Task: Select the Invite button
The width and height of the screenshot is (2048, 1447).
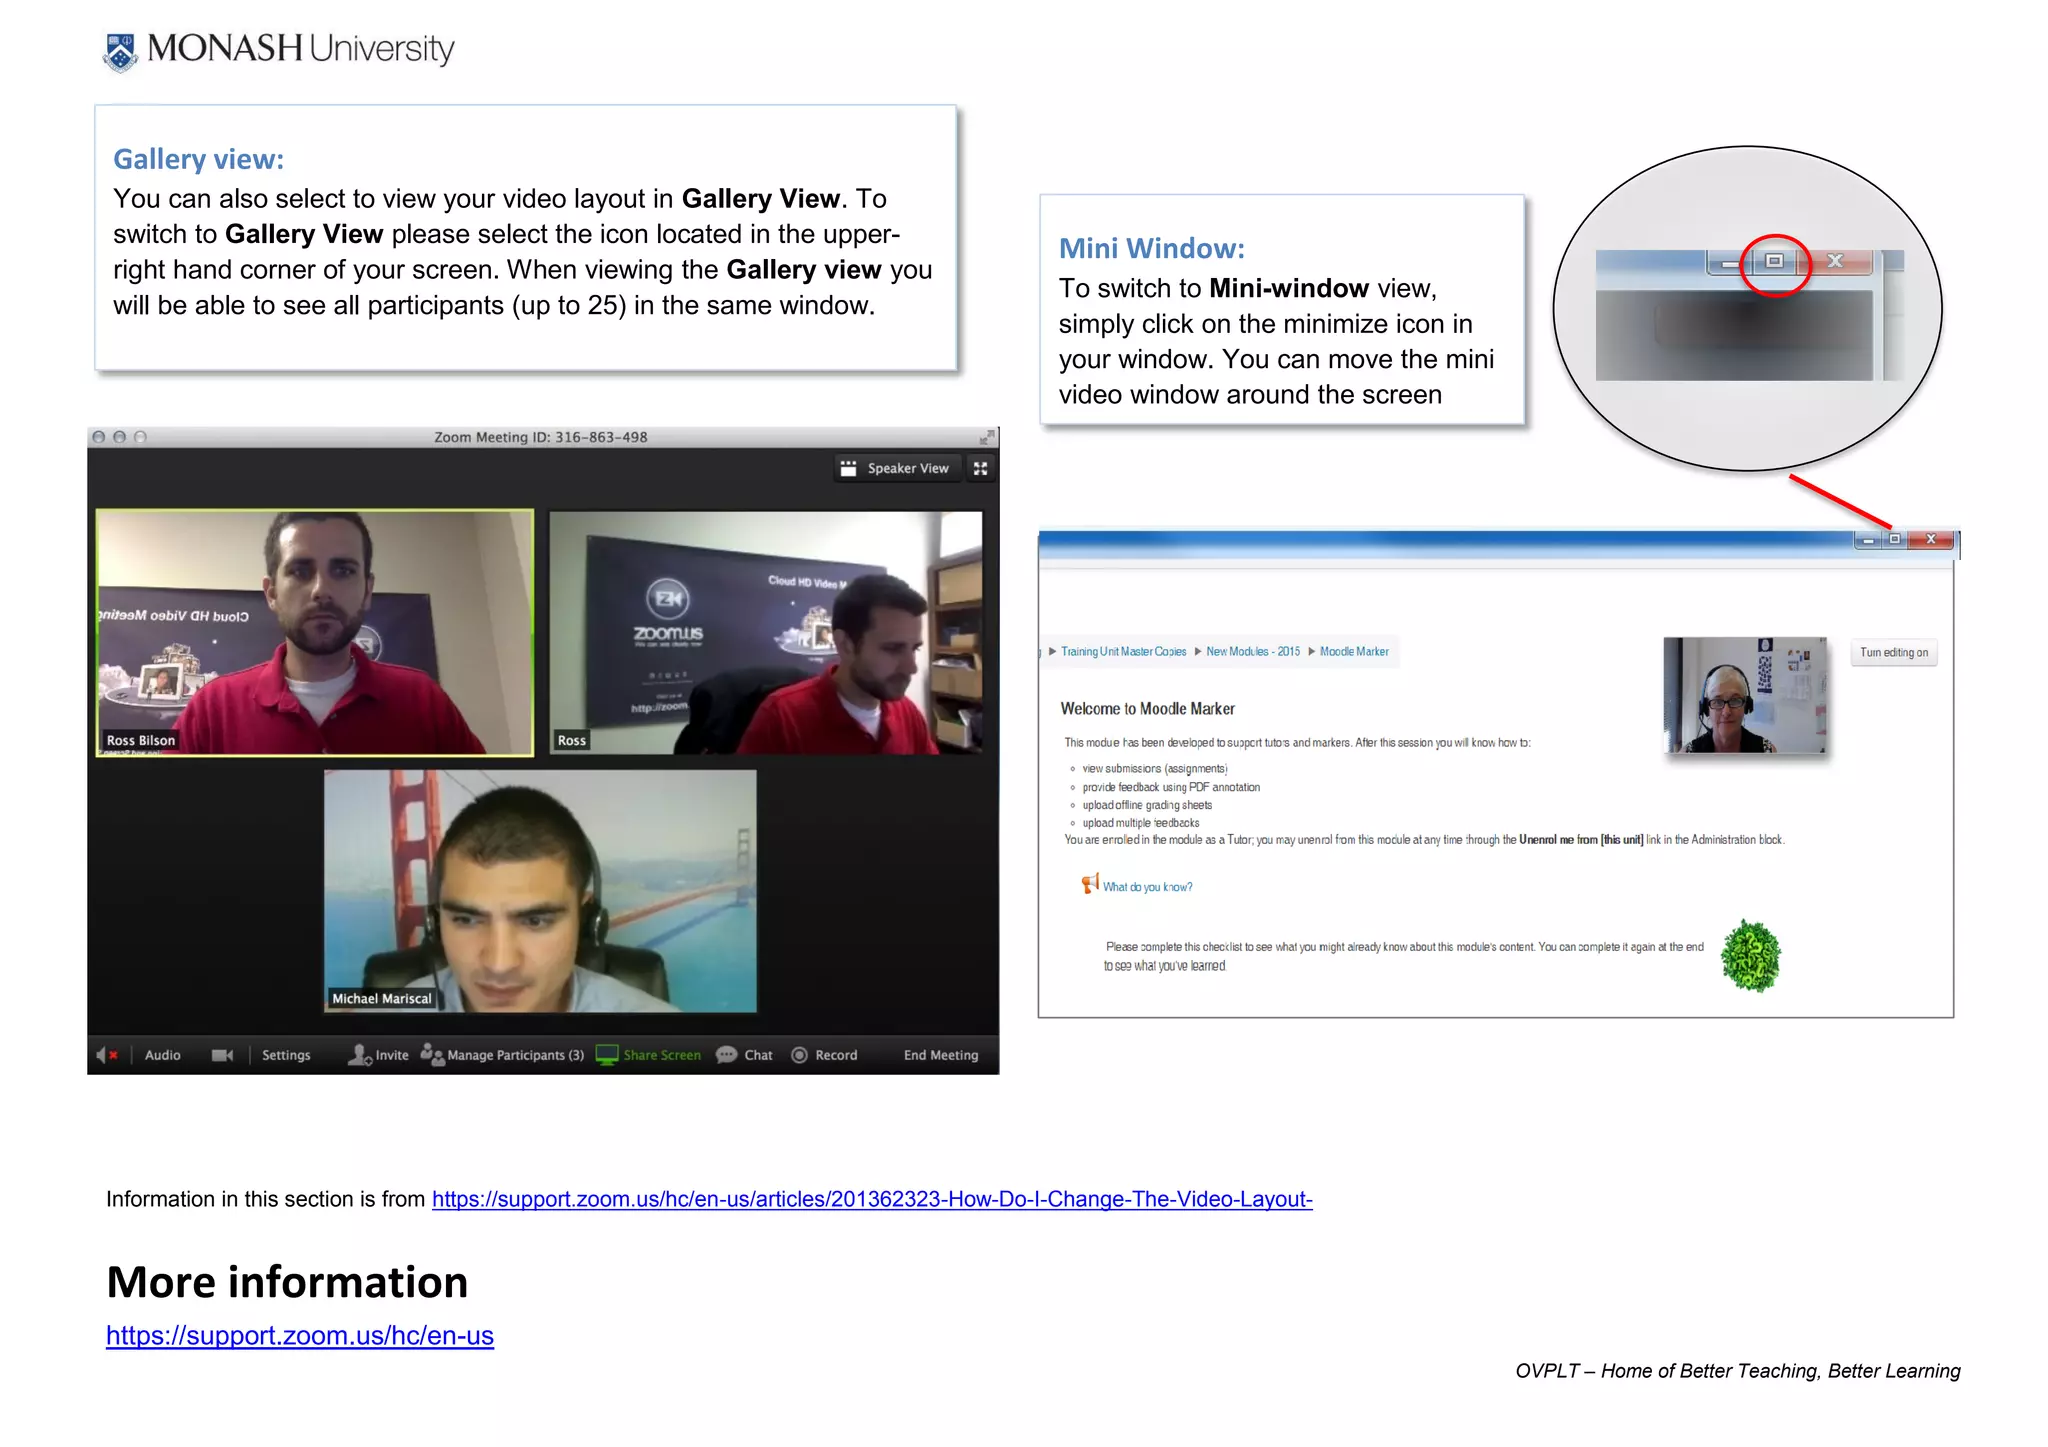Action: [378, 1055]
